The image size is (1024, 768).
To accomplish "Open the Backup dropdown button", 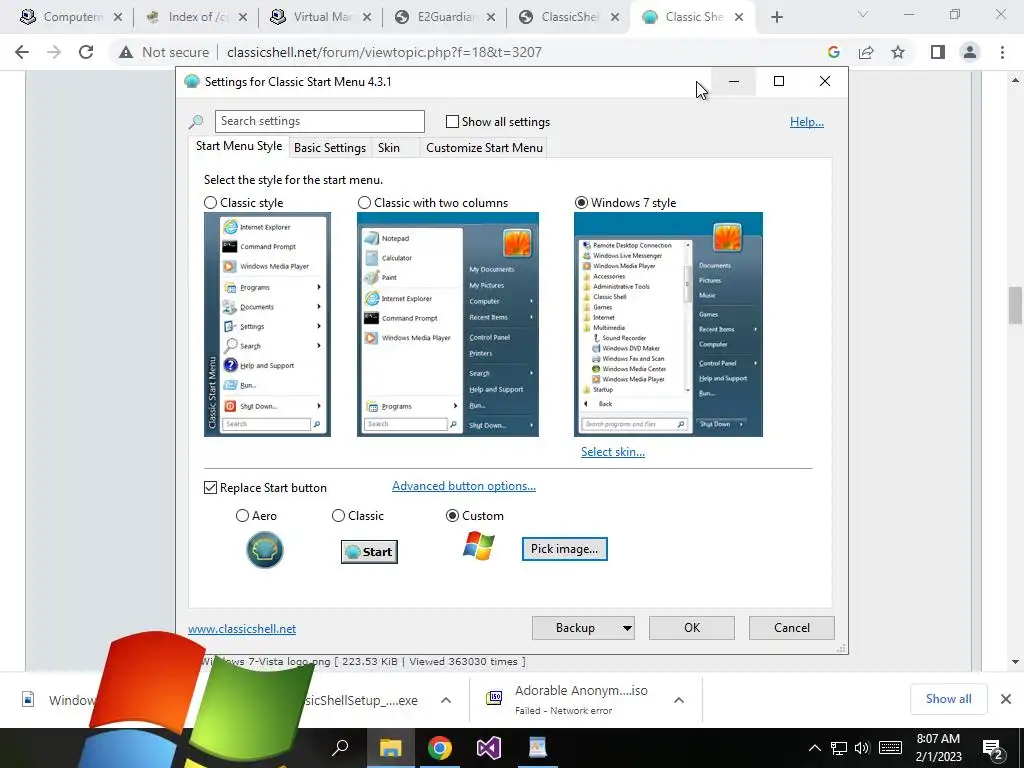I will click(x=583, y=628).
